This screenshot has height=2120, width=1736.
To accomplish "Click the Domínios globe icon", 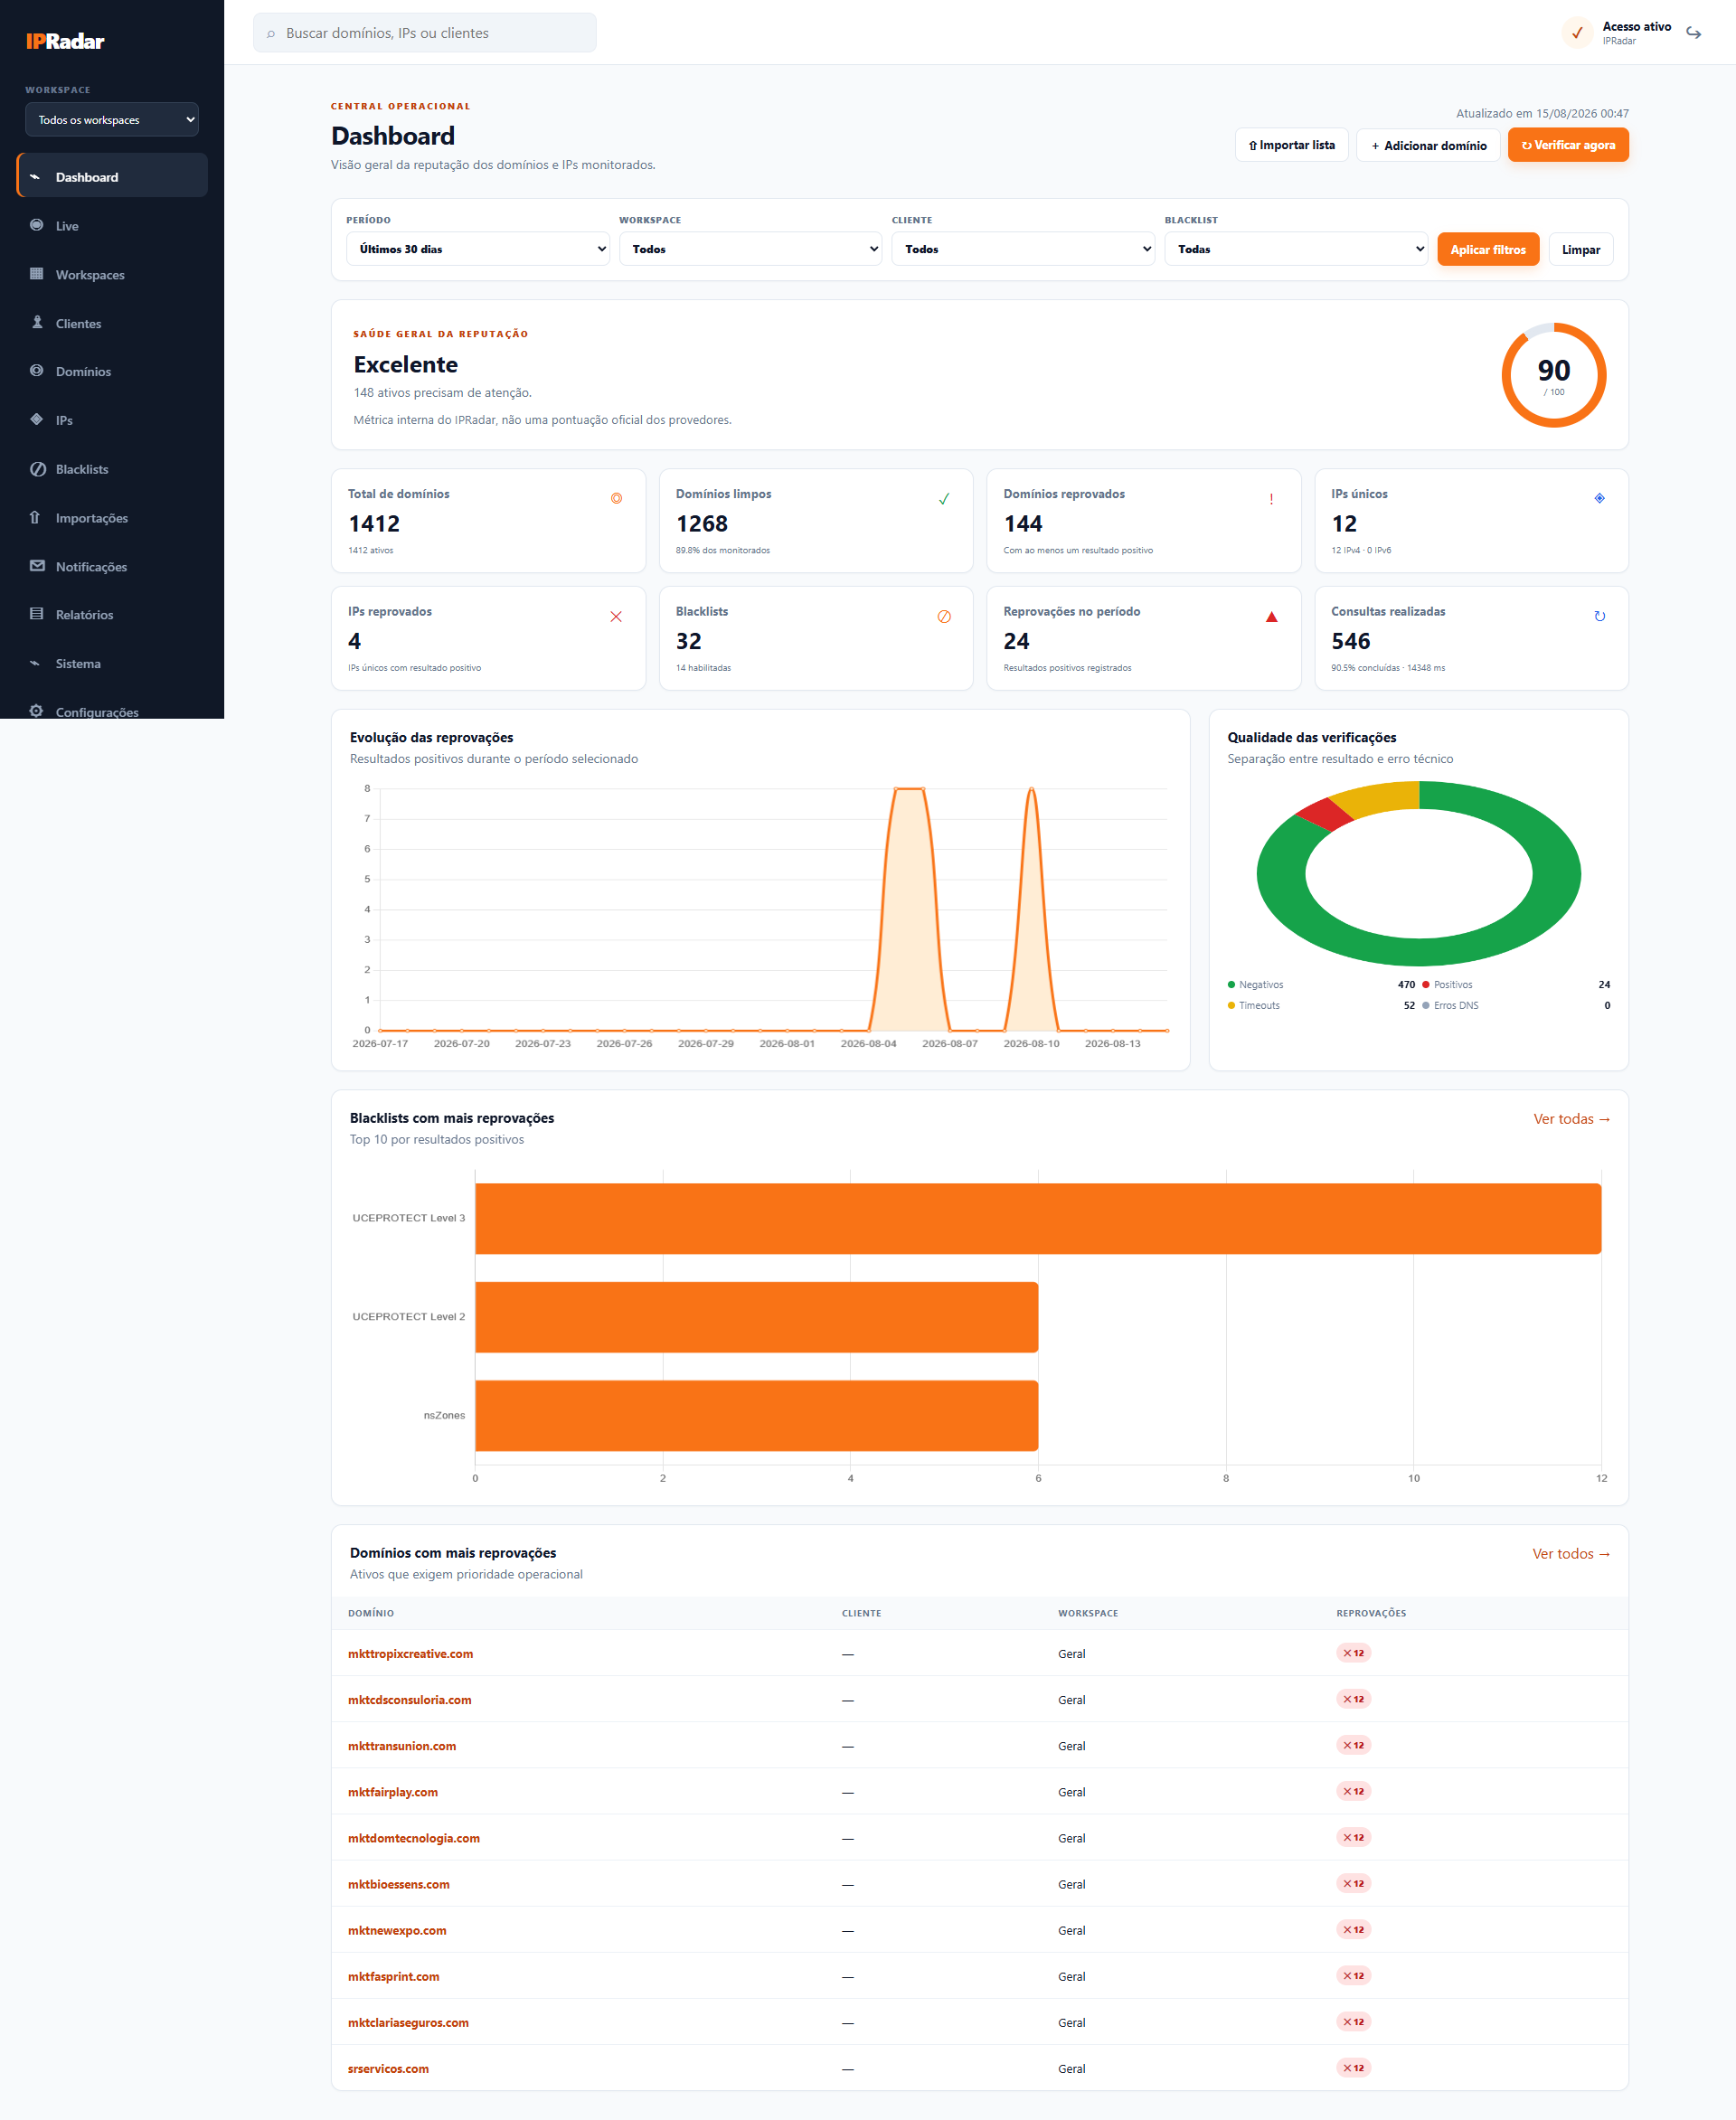I will pos(37,371).
